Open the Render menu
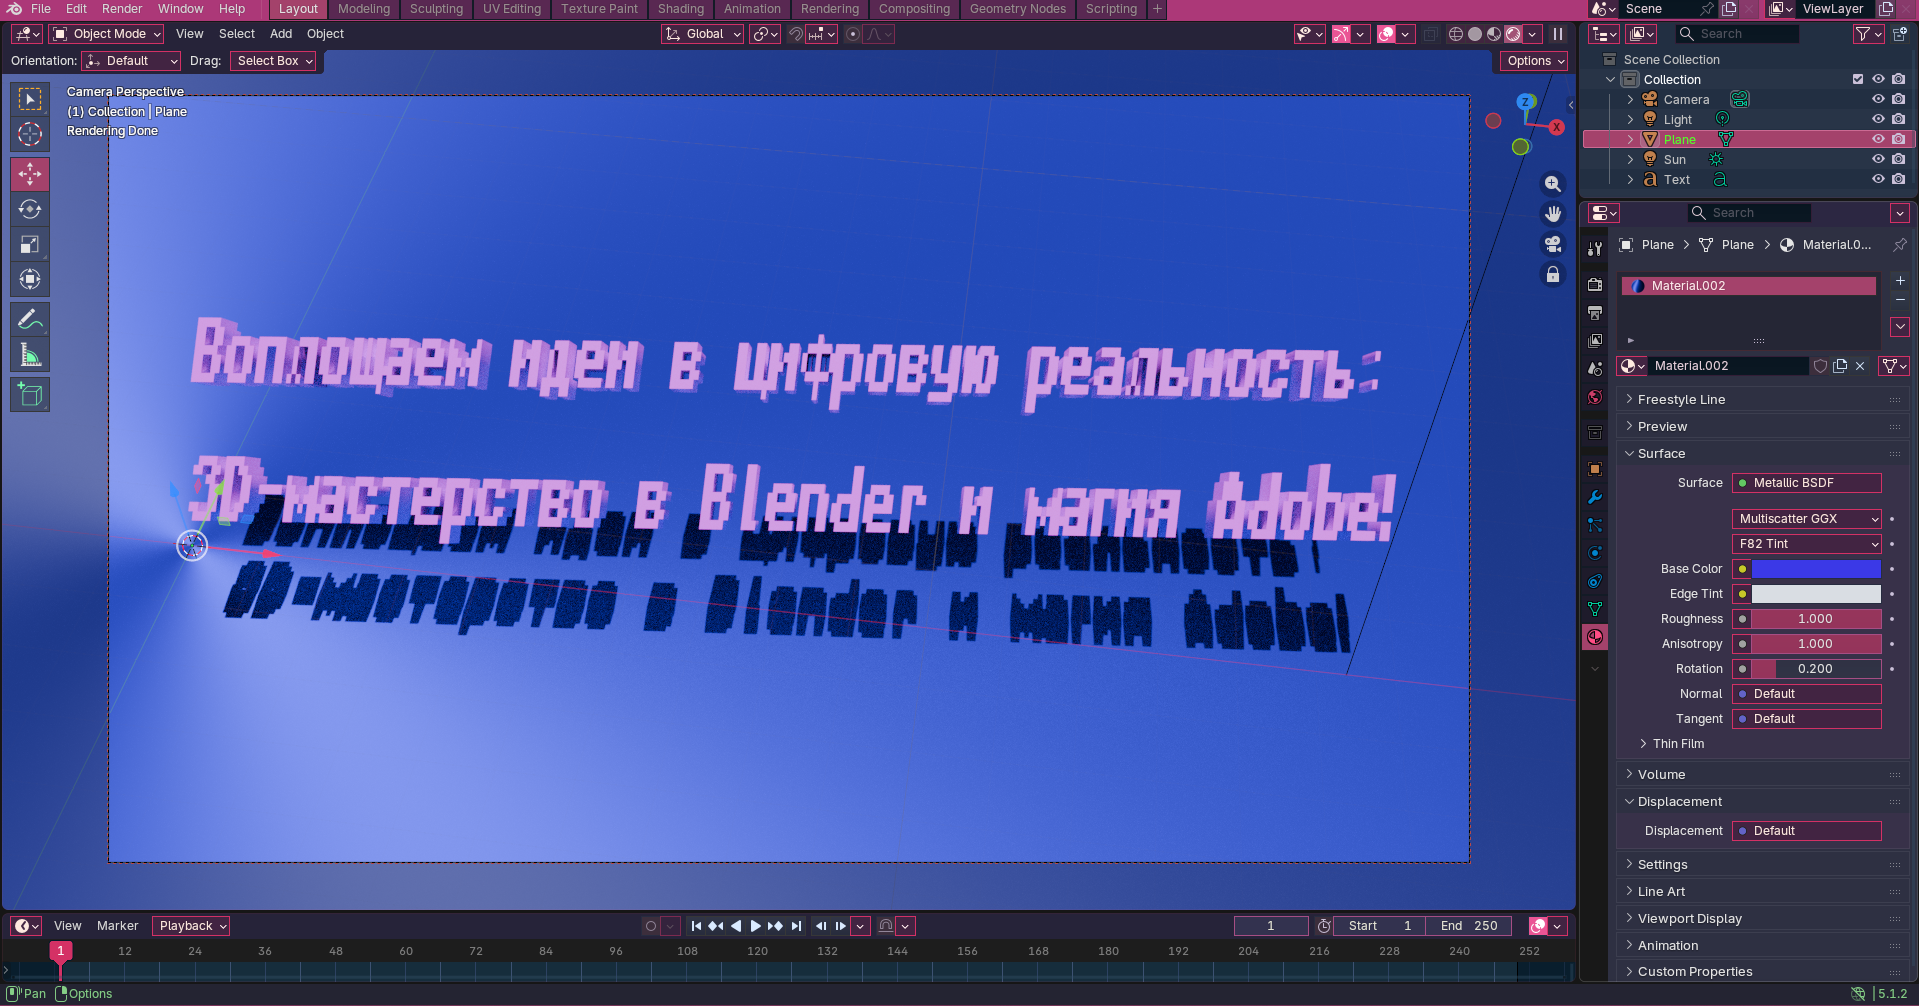 [x=122, y=9]
